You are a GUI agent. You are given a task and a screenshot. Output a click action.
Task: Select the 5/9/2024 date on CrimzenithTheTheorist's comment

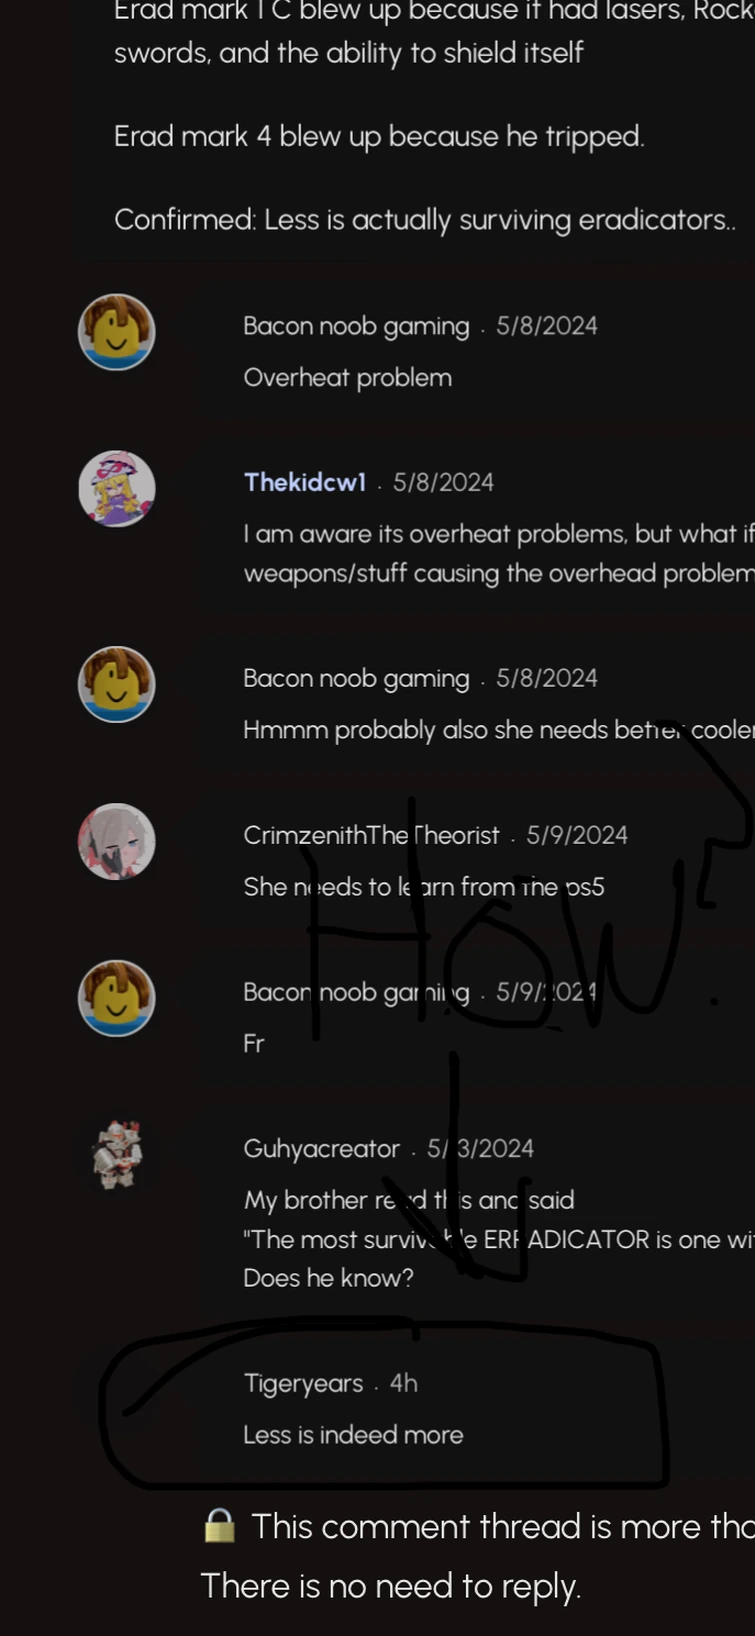pos(577,835)
